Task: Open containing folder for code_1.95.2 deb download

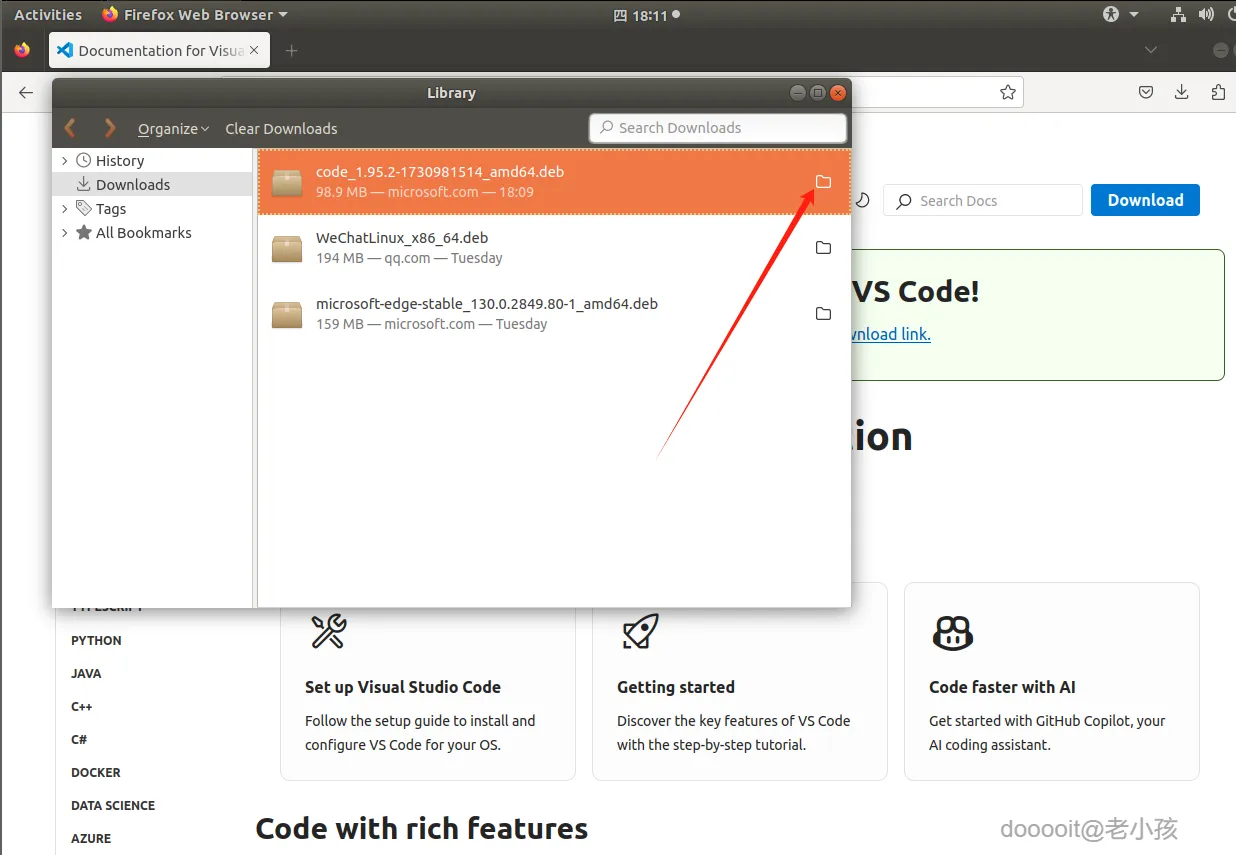Action: 823,182
